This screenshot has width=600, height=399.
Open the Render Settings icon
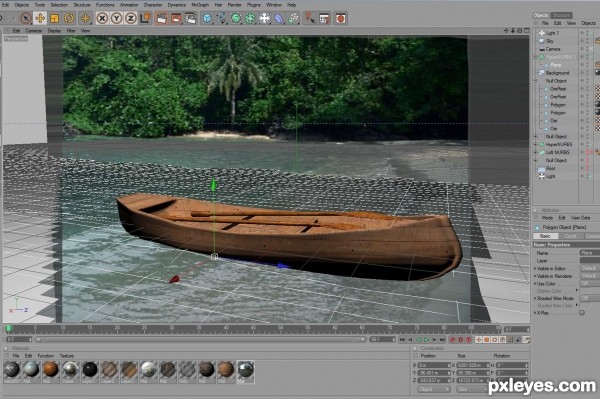pyautogui.click(x=191, y=18)
